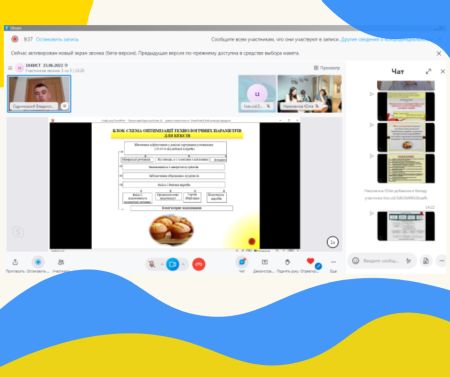Expand the chat panel with arrows icon
This screenshot has height=377, width=450.
click(428, 71)
